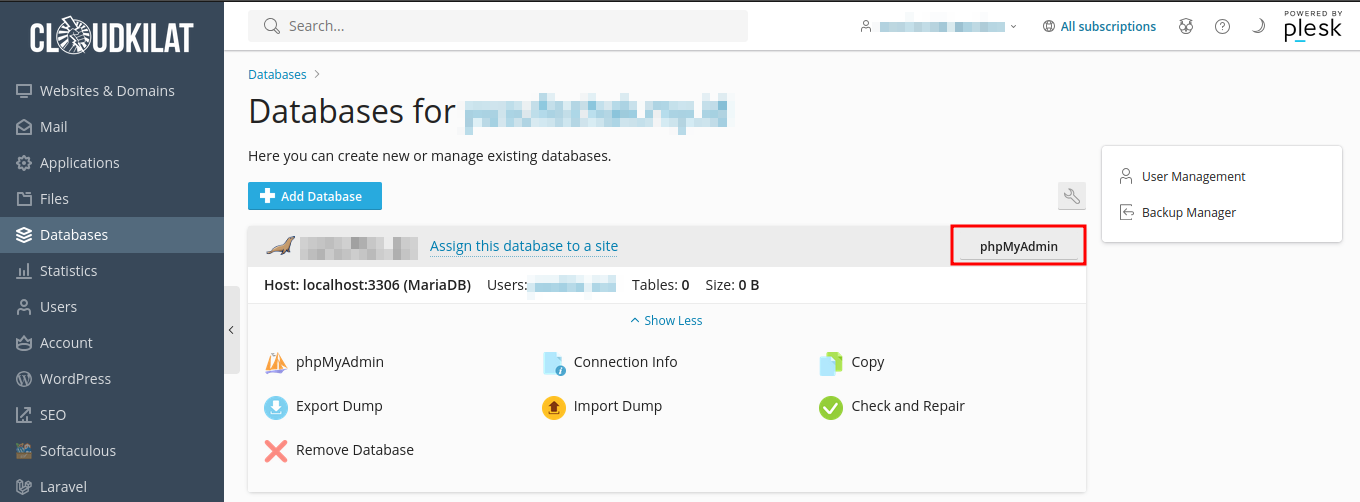Screen dimensions: 1360x502
Task: Click the Copy database icon
Action: pos(831,363)
